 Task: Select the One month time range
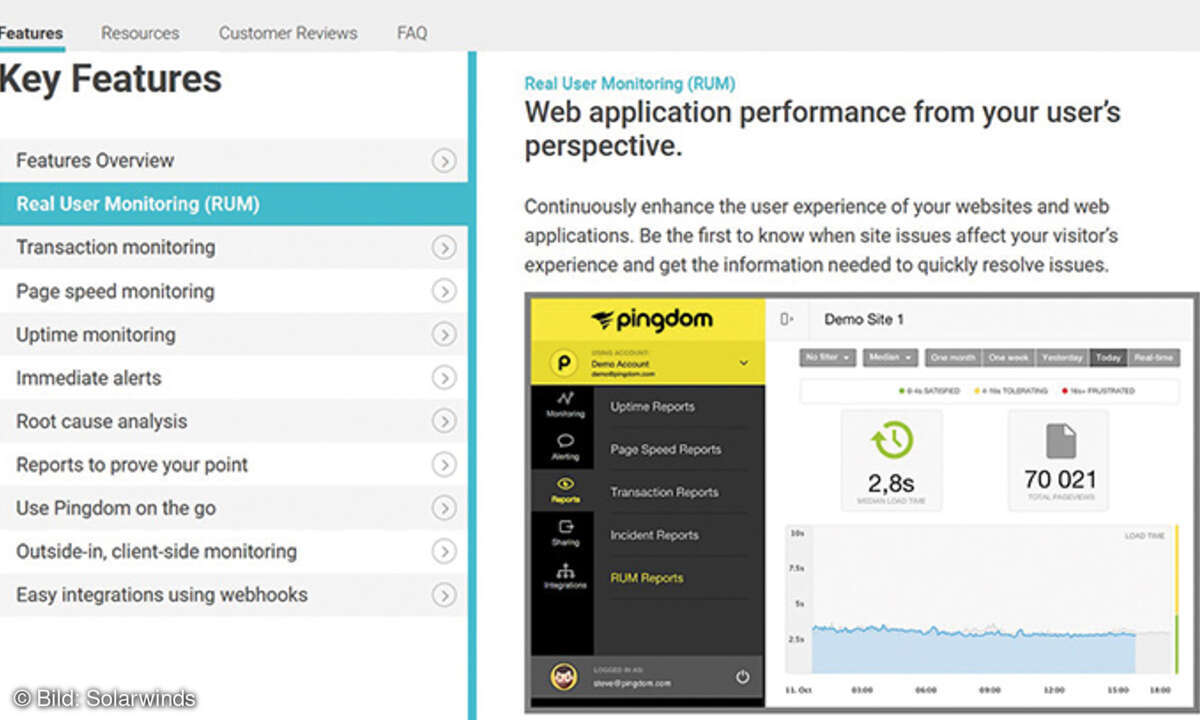click(952, 358)
